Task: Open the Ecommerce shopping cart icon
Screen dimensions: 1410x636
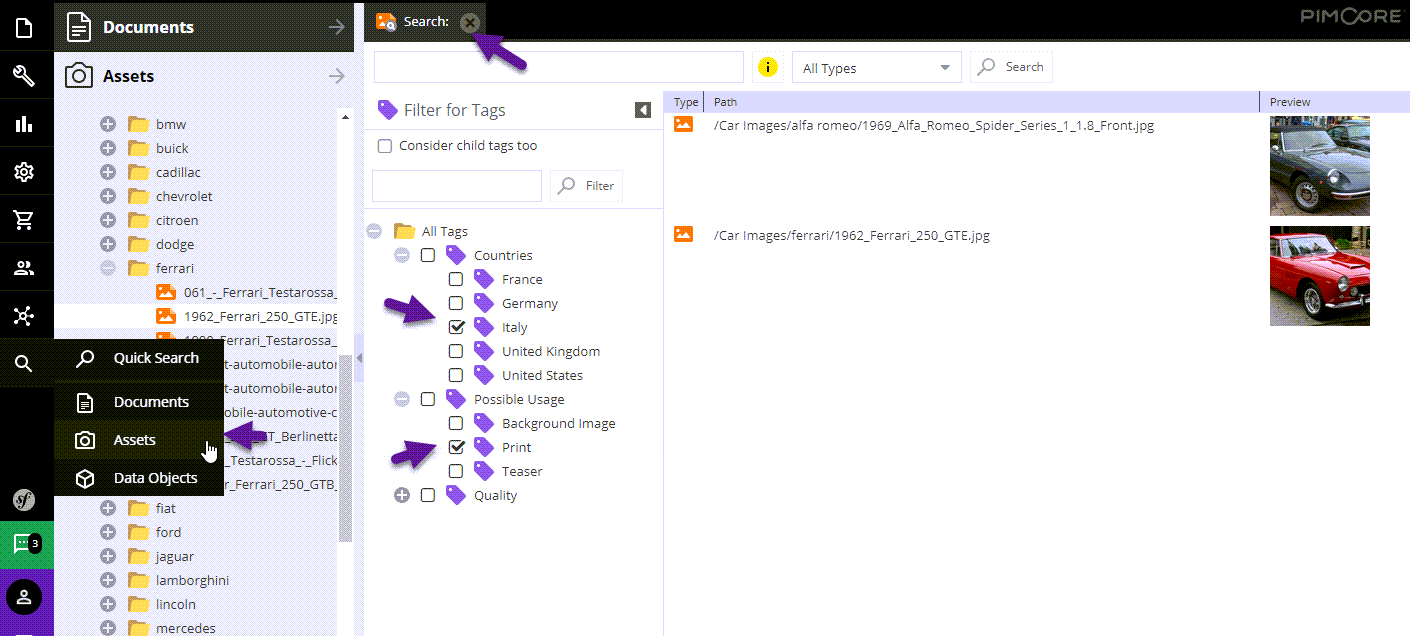Action: (24, 220)
